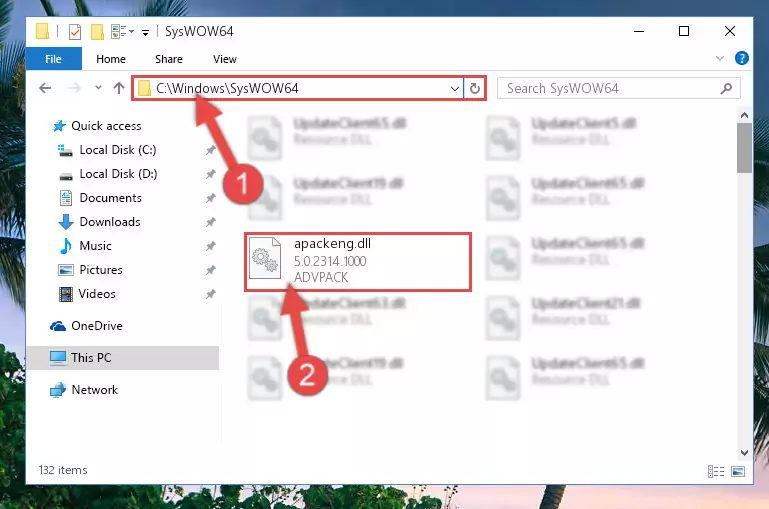Image resolution: width=769 pixels, height=509 pixels.
Task: Open Pictures in the navigation pane
Action: pos(101,270)
